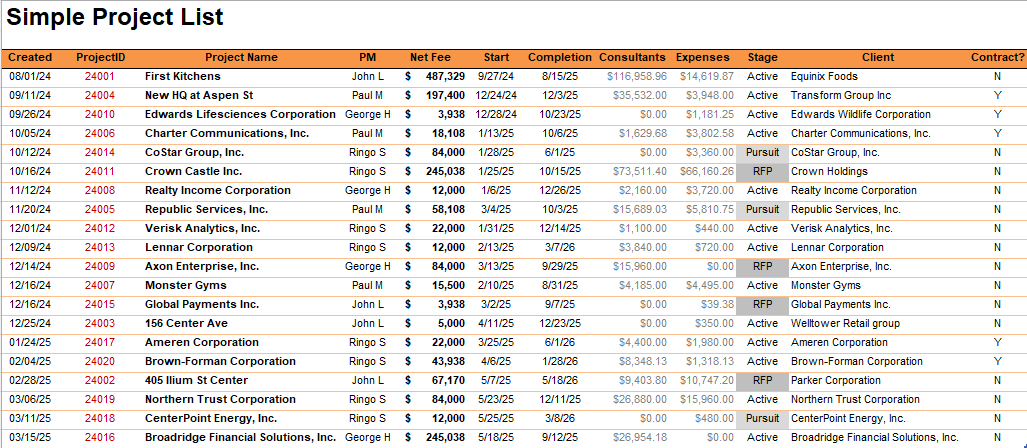Select Pursuit stage of CoStar Group row
The image size is (1027, 448).
762,153
